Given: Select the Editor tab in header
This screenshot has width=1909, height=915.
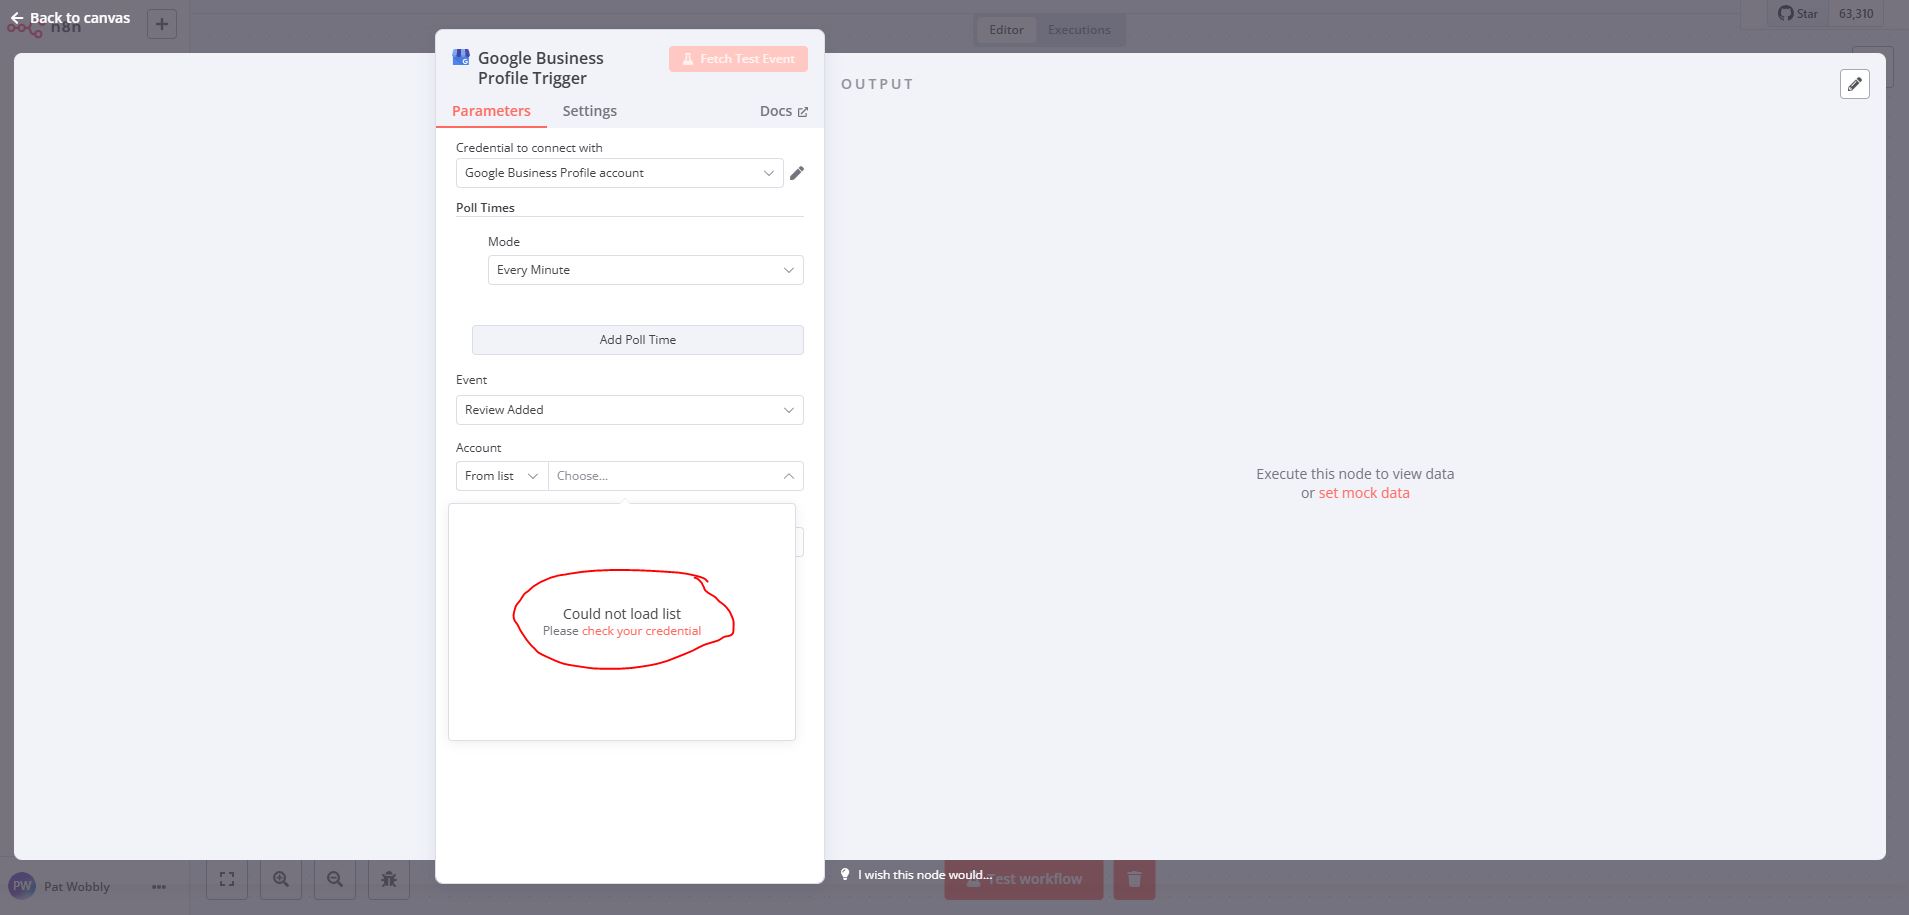Looking at the screenshot, I should pyautogui.click(x=1006, y=30).
